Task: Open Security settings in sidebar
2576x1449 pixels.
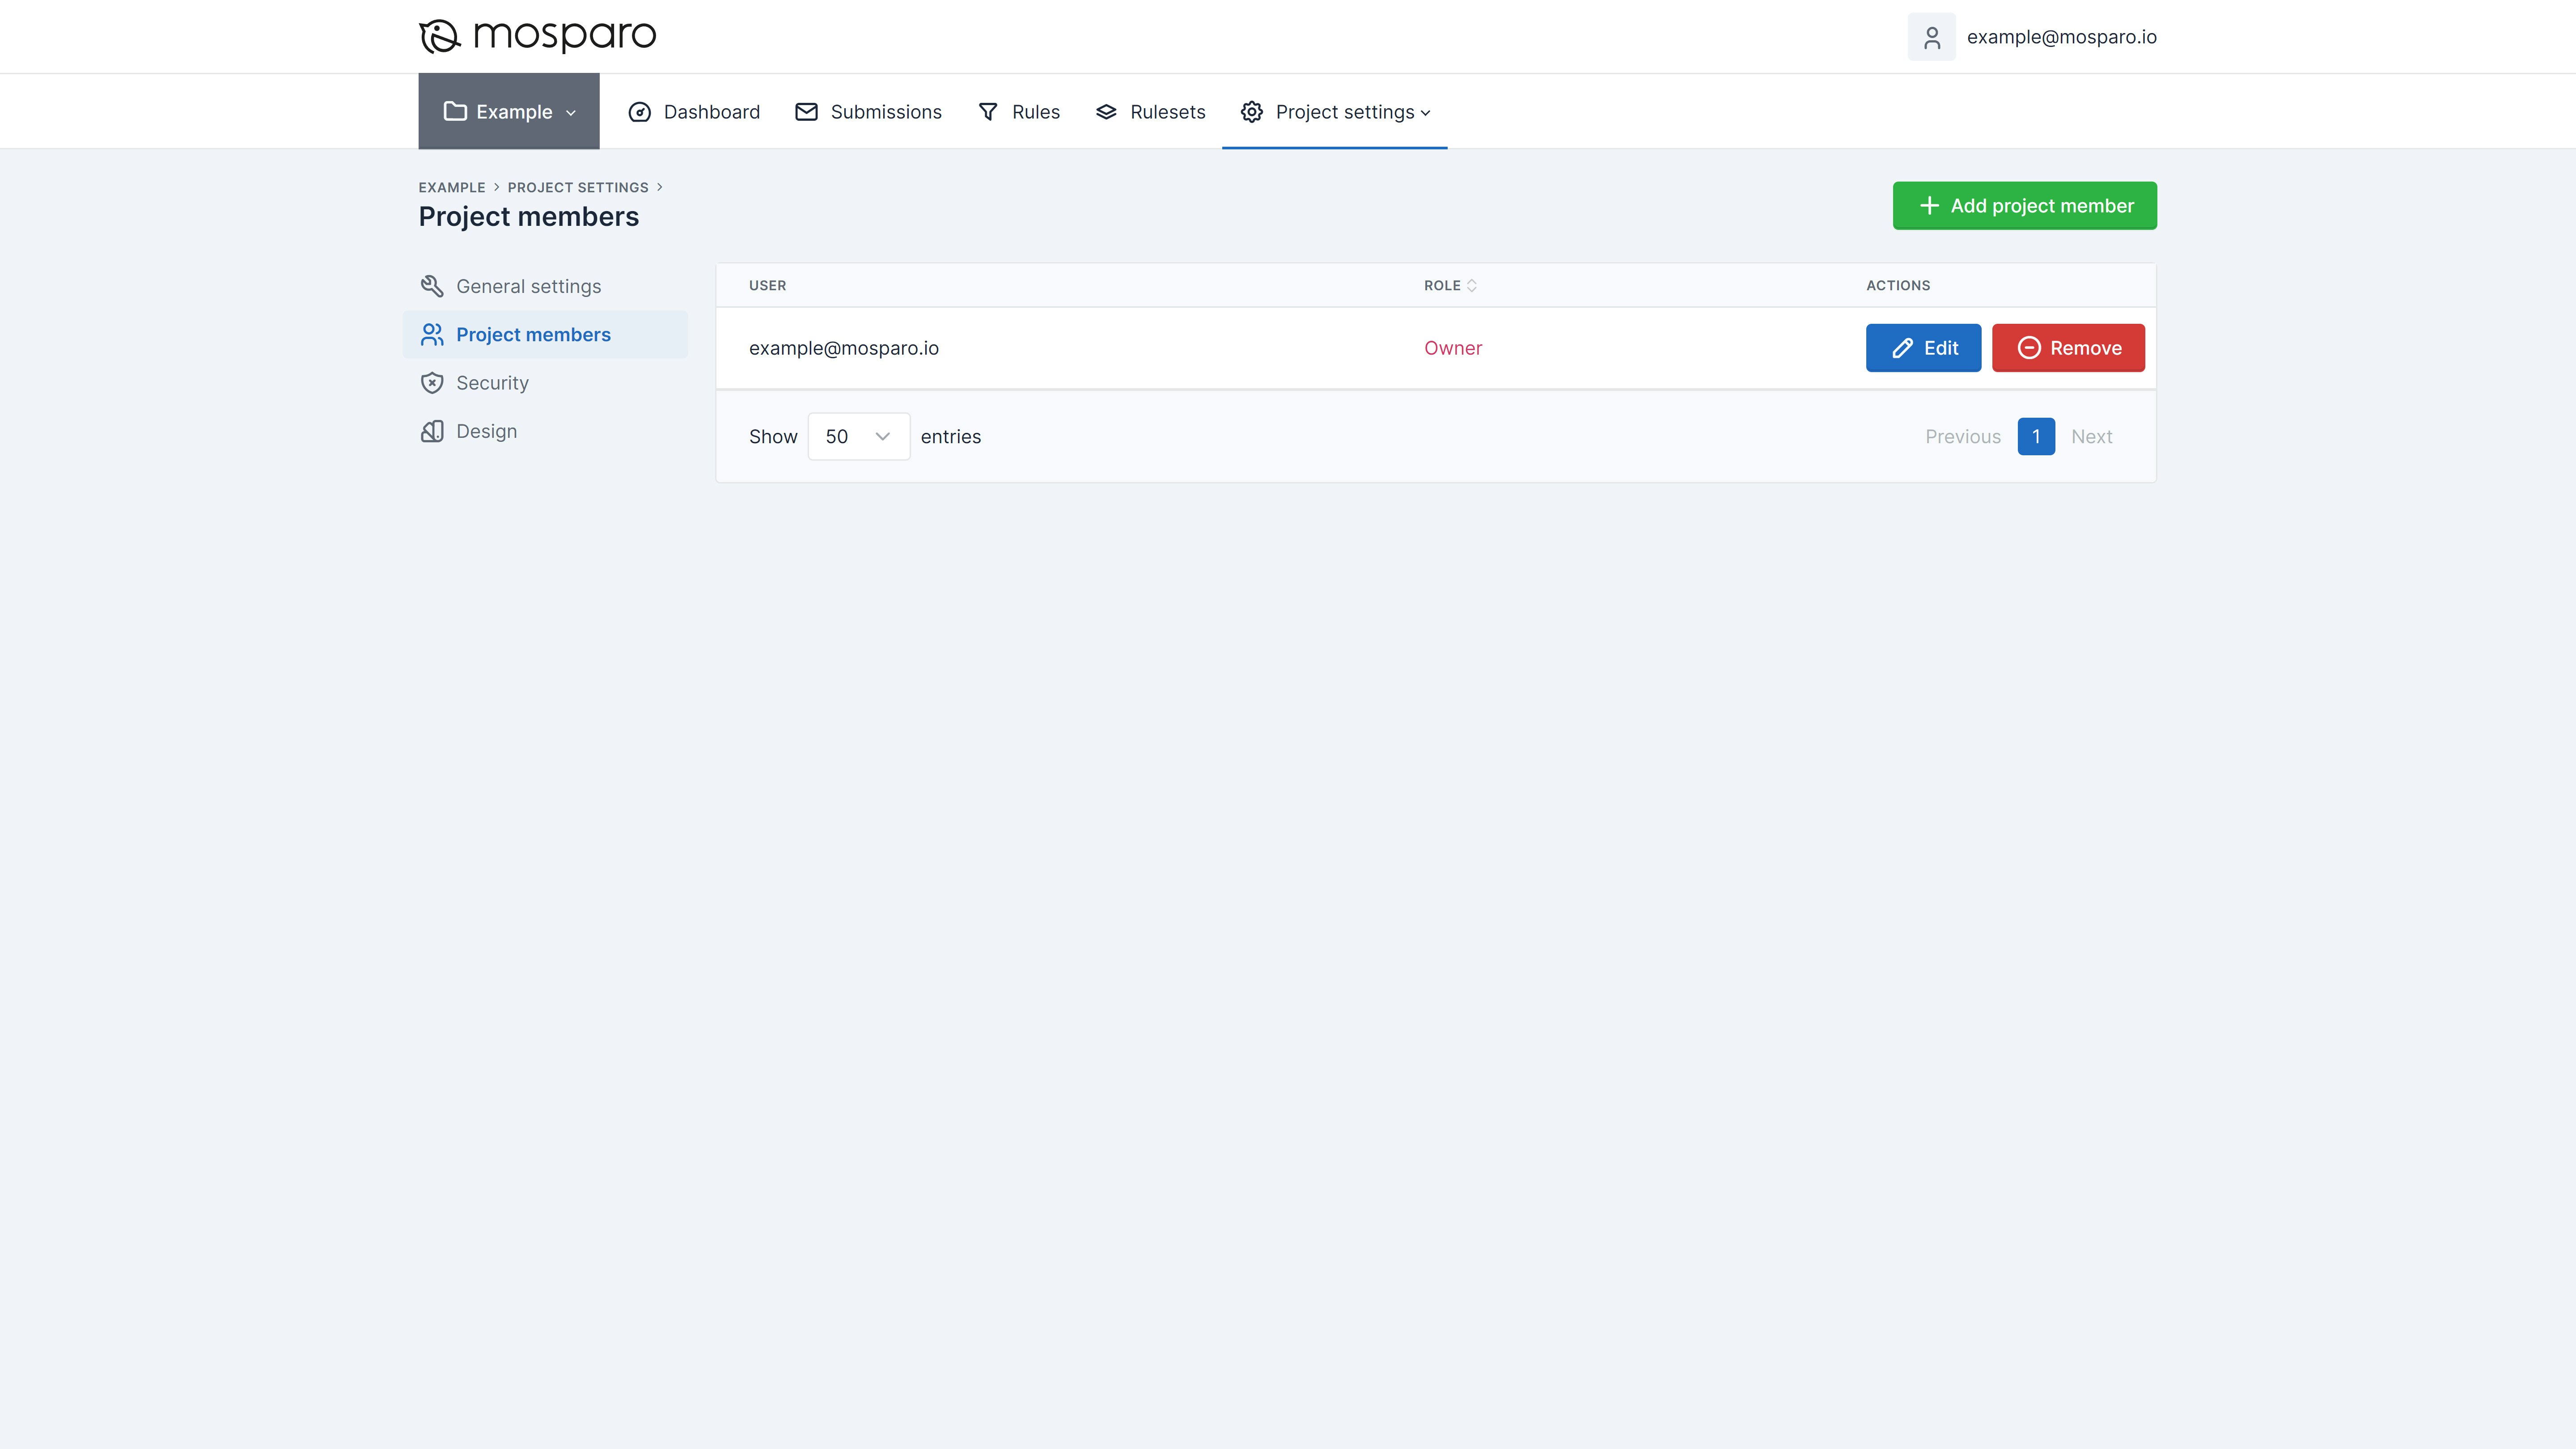Action: tap(545, 383)
